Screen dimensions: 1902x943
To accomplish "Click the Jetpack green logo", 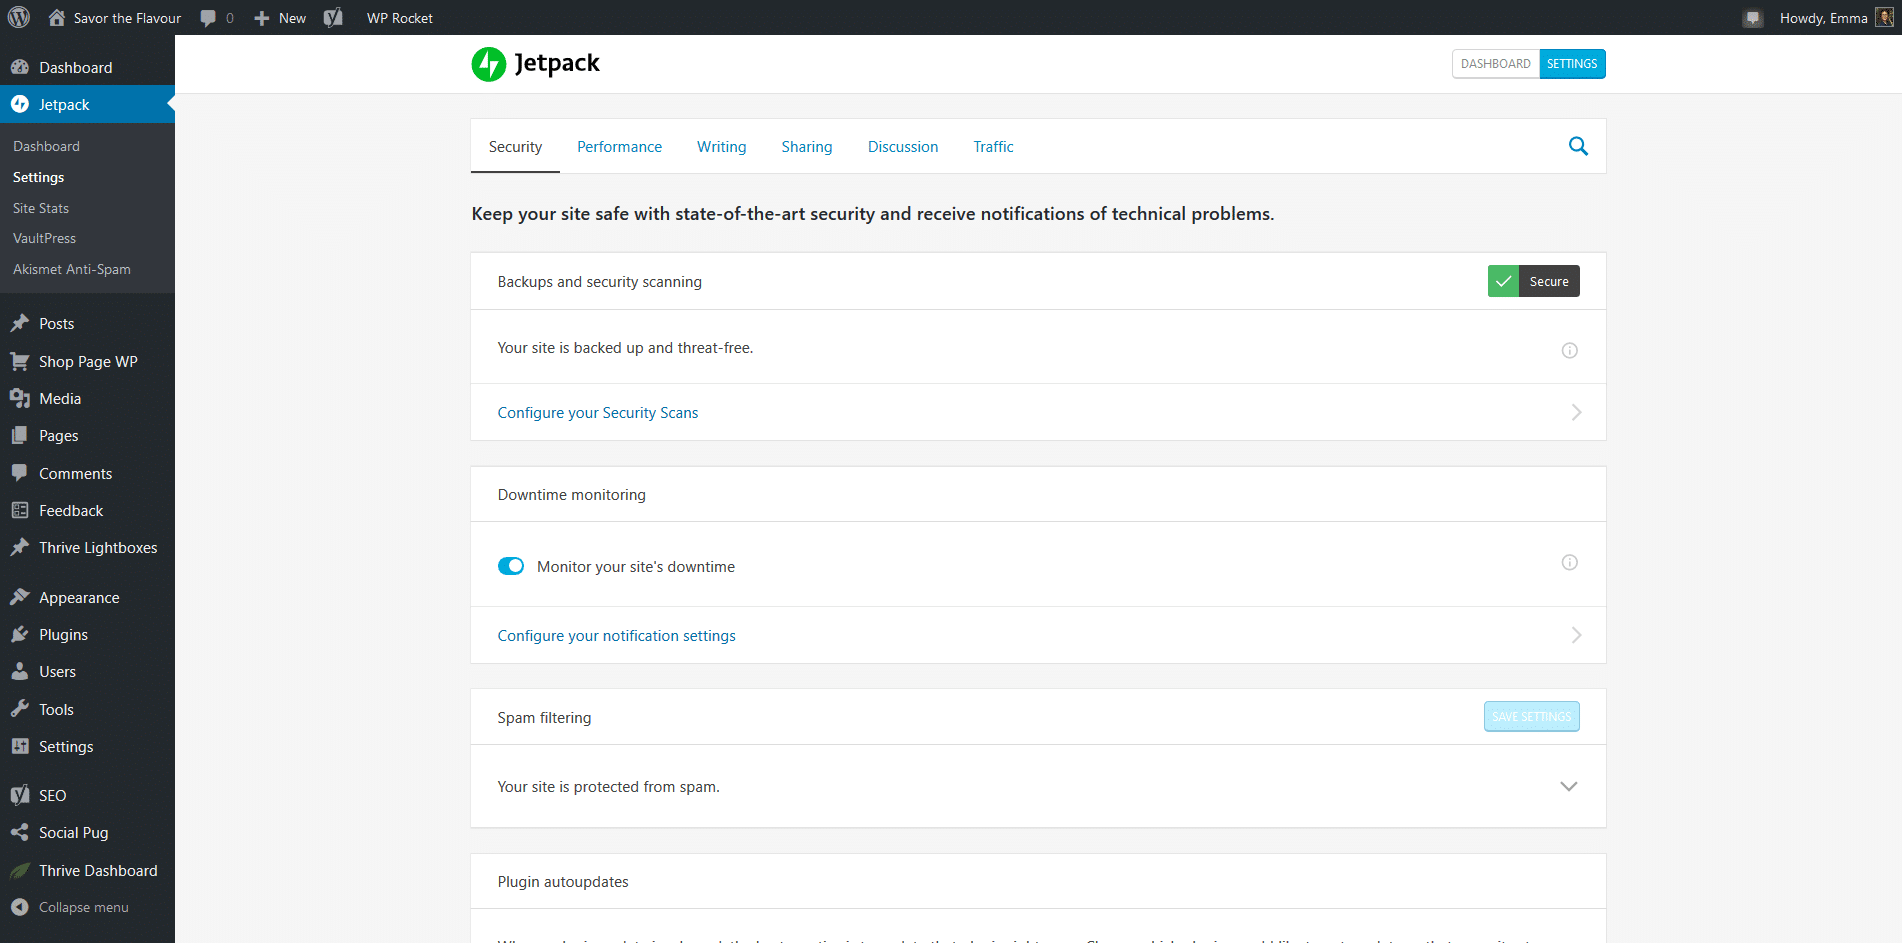I will 488,64.
